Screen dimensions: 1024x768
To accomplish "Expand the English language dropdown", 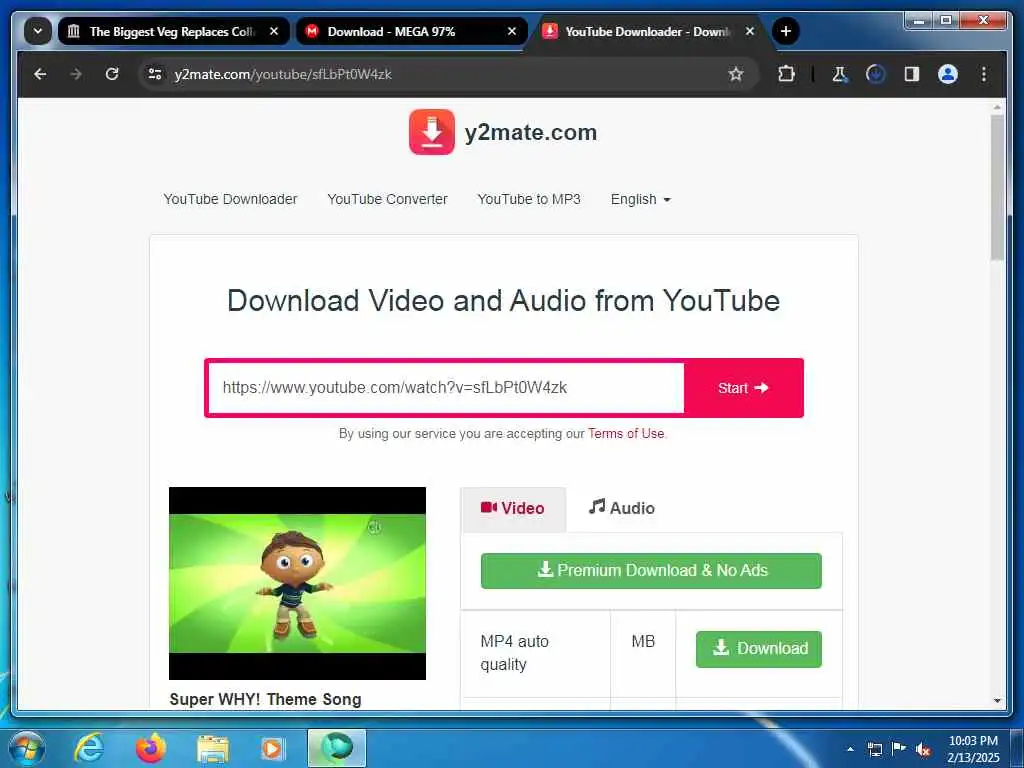I will (x=641, y=199).
